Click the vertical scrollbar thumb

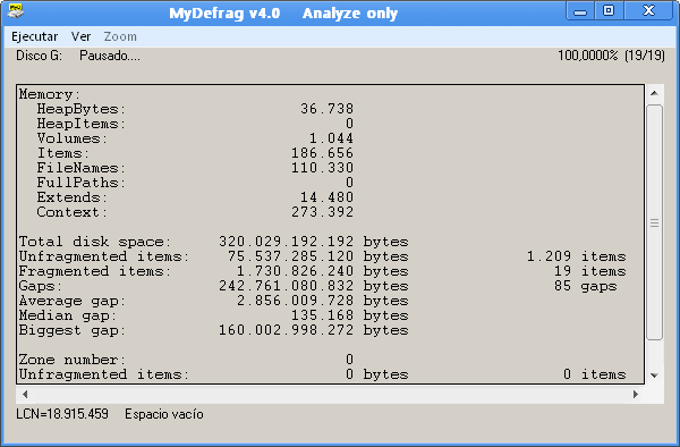[x=654, y=222]
